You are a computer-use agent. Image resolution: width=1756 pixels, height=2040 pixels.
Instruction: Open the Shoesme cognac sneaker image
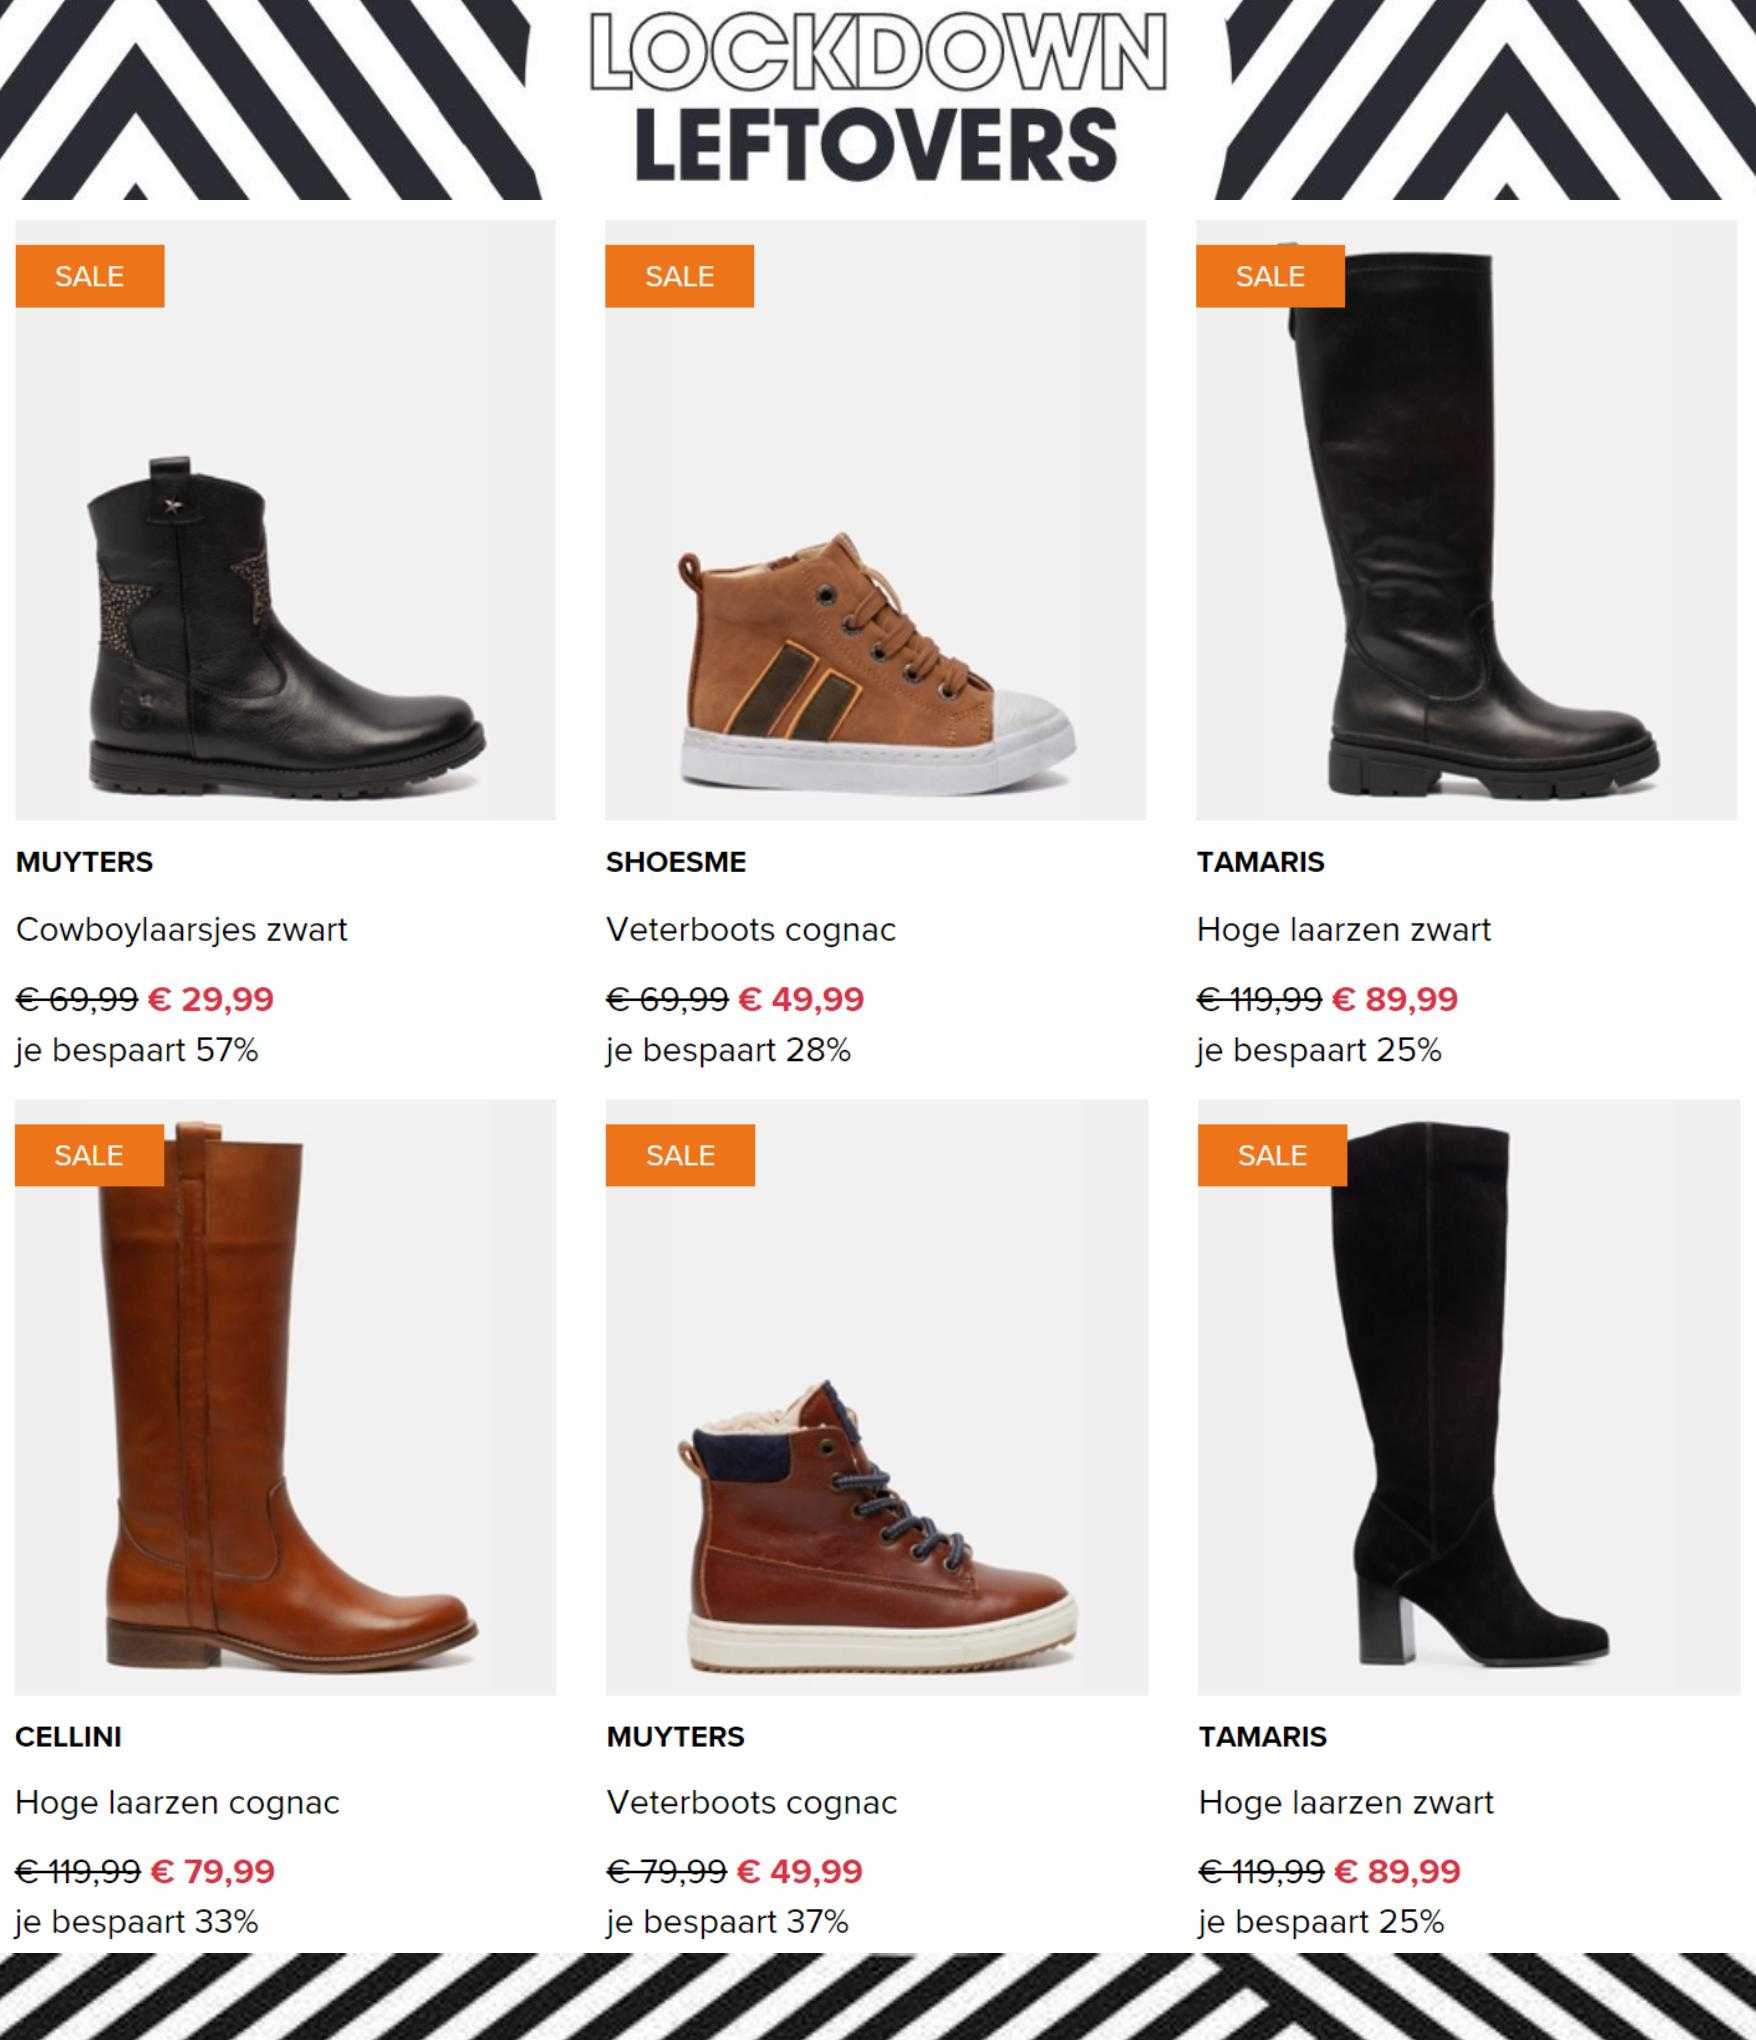point(875,520)
